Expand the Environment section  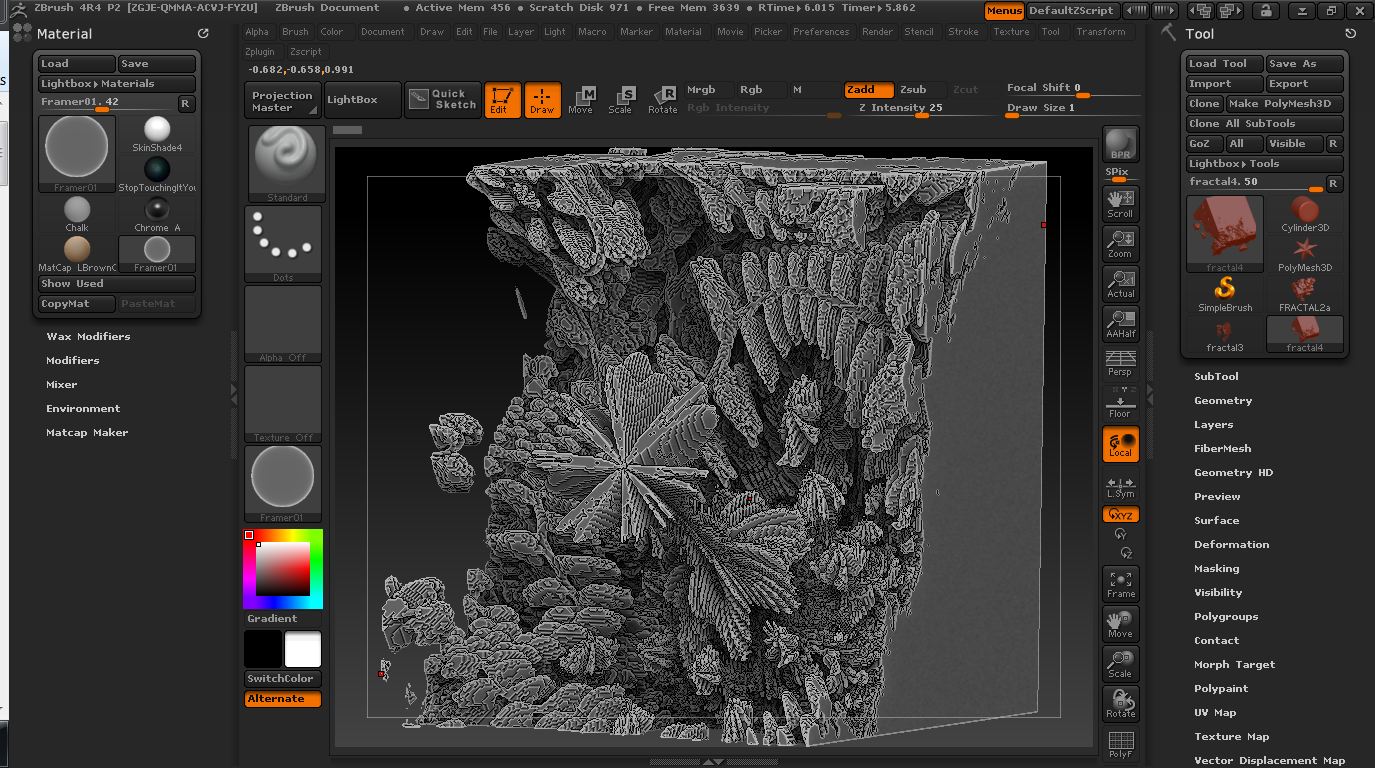click(x=83, y=408)
